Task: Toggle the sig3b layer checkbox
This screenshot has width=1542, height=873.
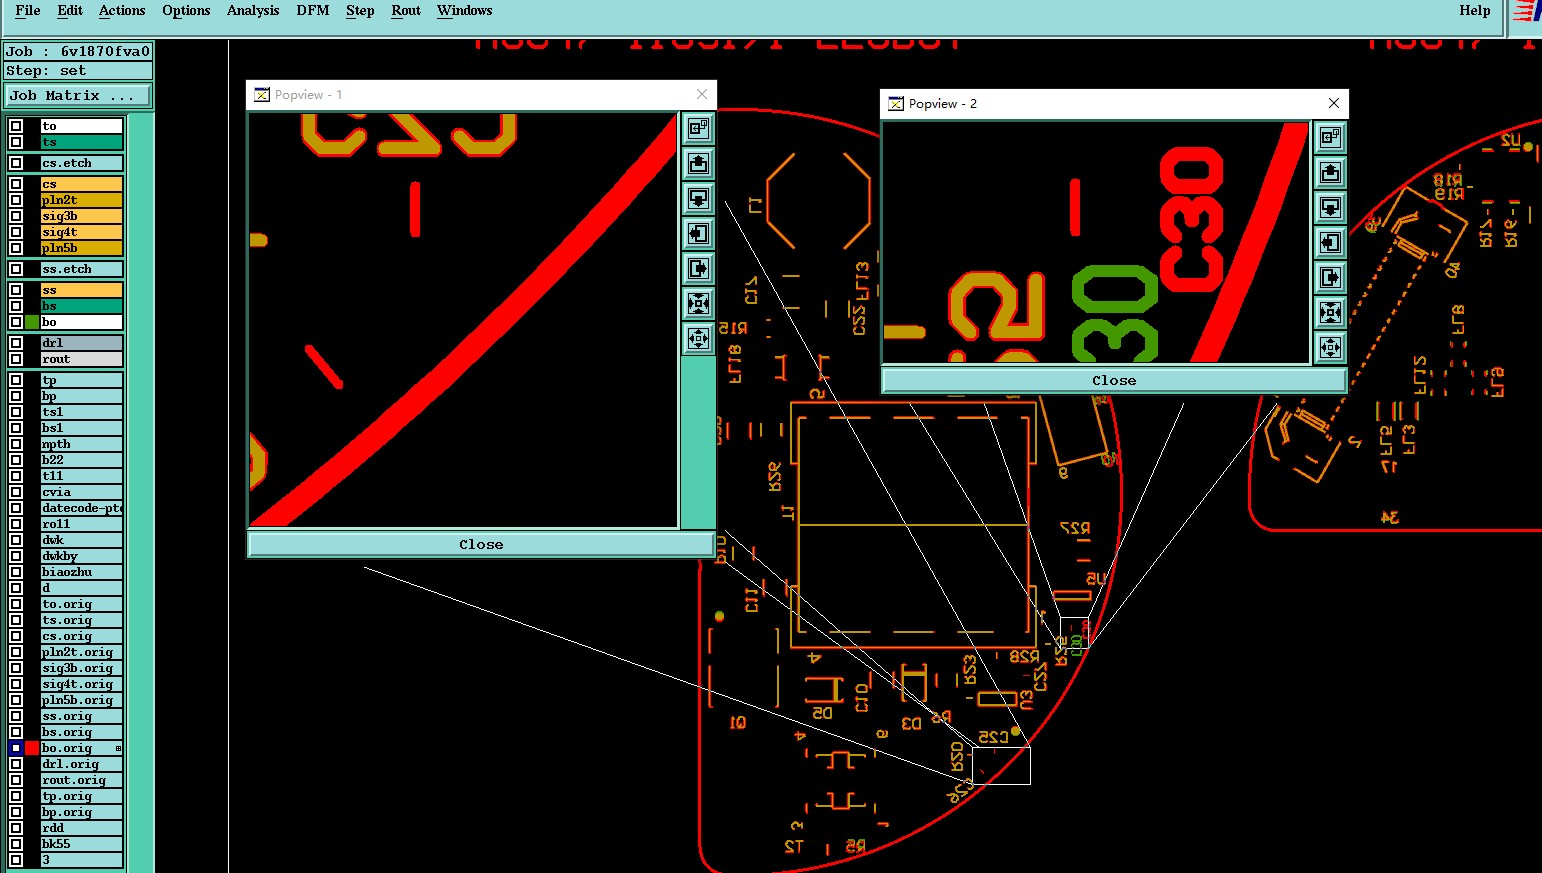Action: coord(16,216)
